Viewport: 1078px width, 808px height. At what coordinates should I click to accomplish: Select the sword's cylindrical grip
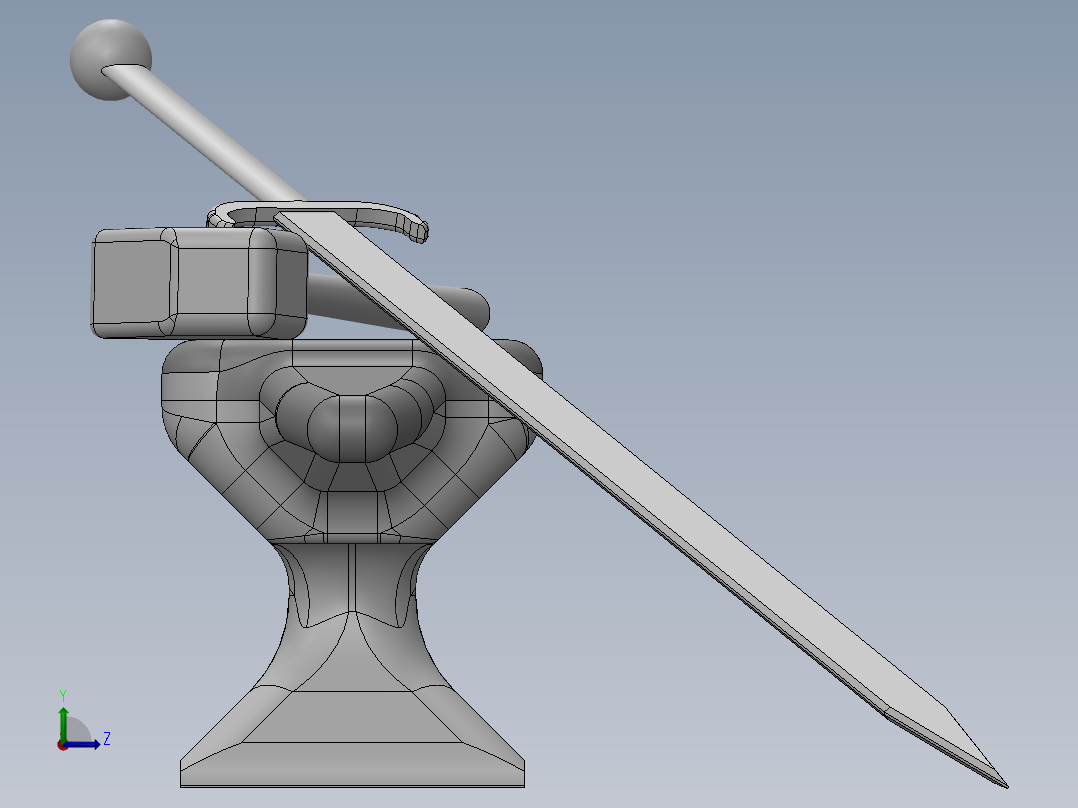click(x=206, y=134)
